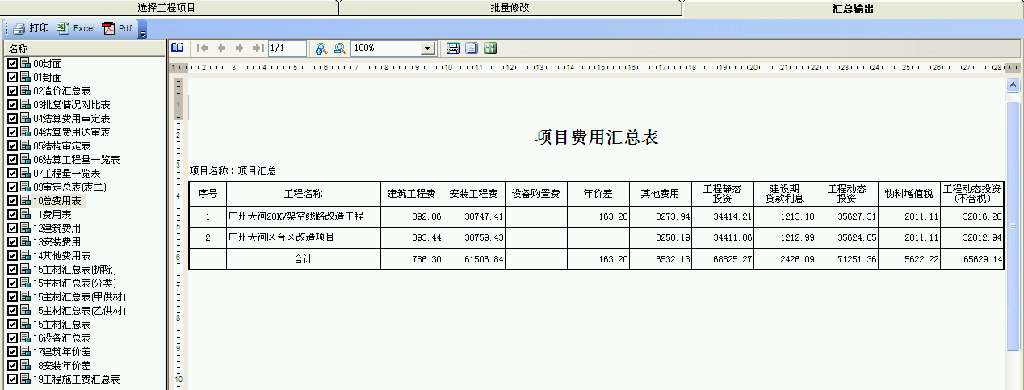Uncheck the 00封面 report checkbox

tap(12, 63)
